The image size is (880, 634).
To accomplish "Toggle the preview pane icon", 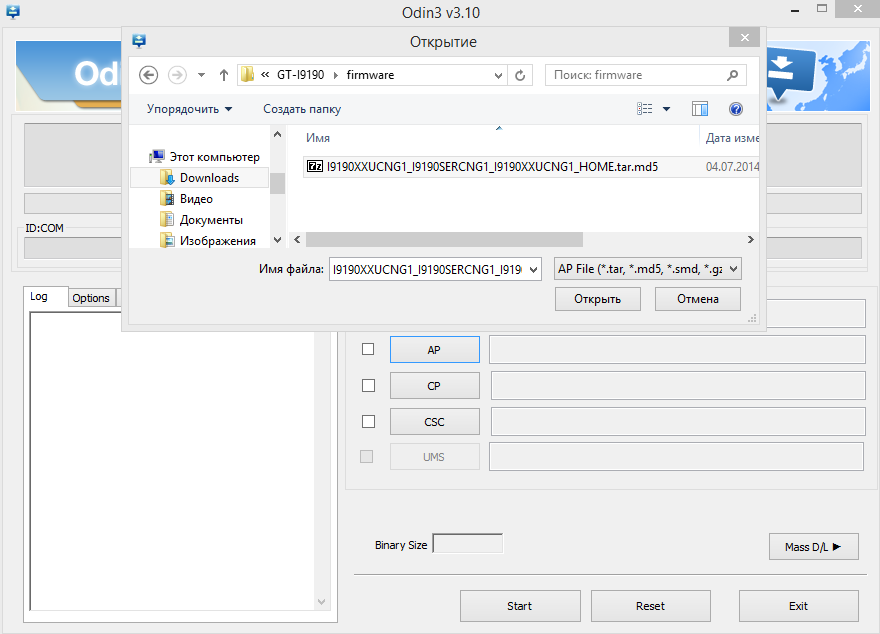I will pyautogui.click(x=700, y=109).
